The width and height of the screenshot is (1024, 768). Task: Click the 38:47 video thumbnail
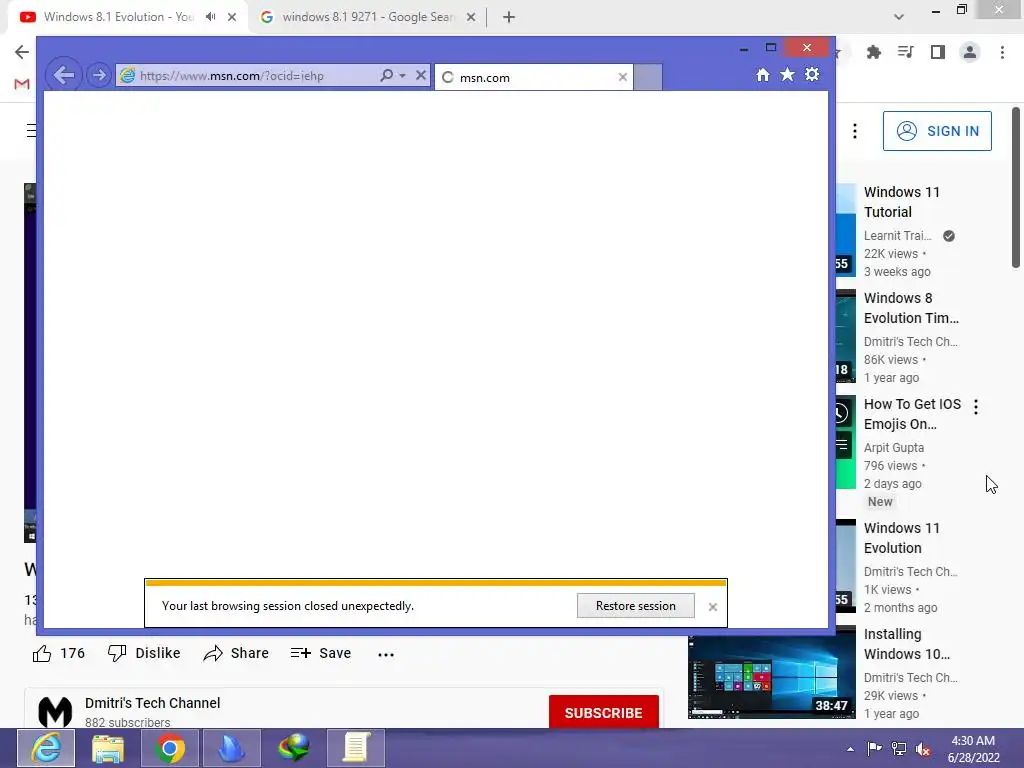(x=771, y=677)
